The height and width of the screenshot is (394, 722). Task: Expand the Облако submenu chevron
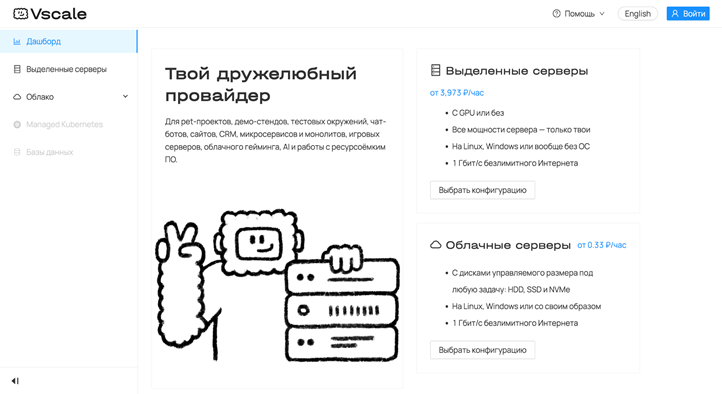[x=125, y=97]
